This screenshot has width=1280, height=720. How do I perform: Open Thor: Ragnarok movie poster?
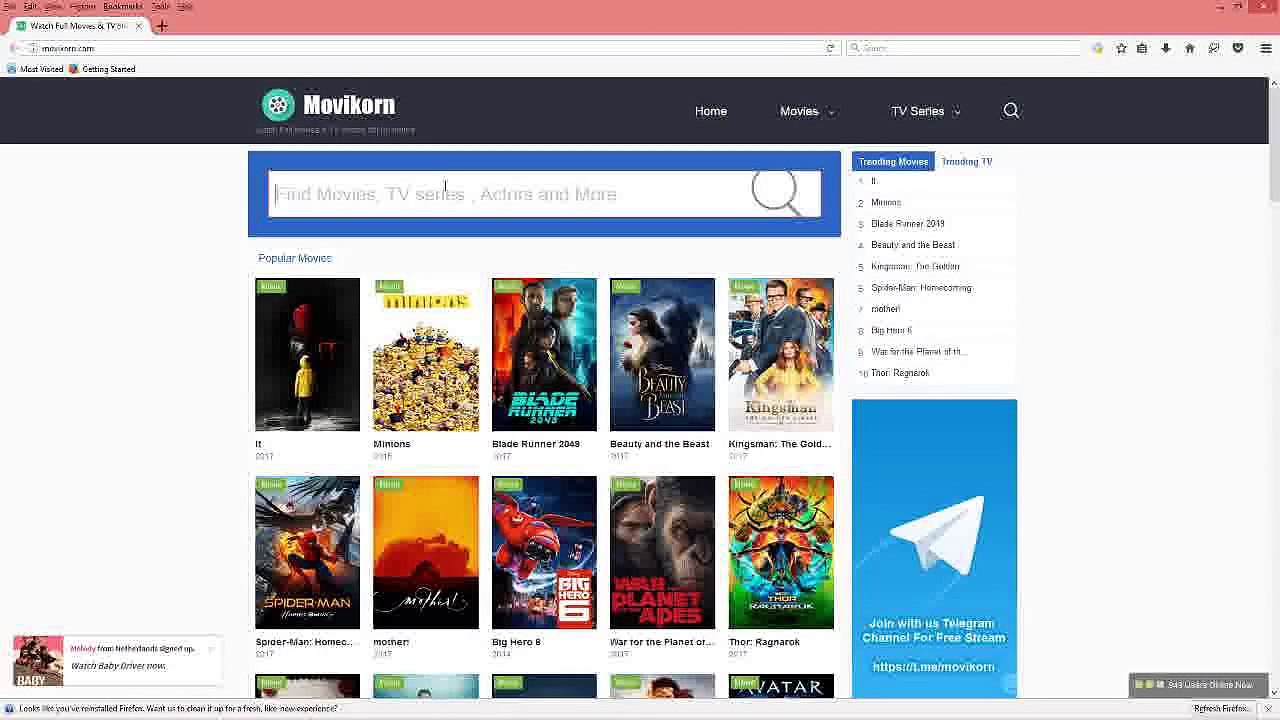781,552
